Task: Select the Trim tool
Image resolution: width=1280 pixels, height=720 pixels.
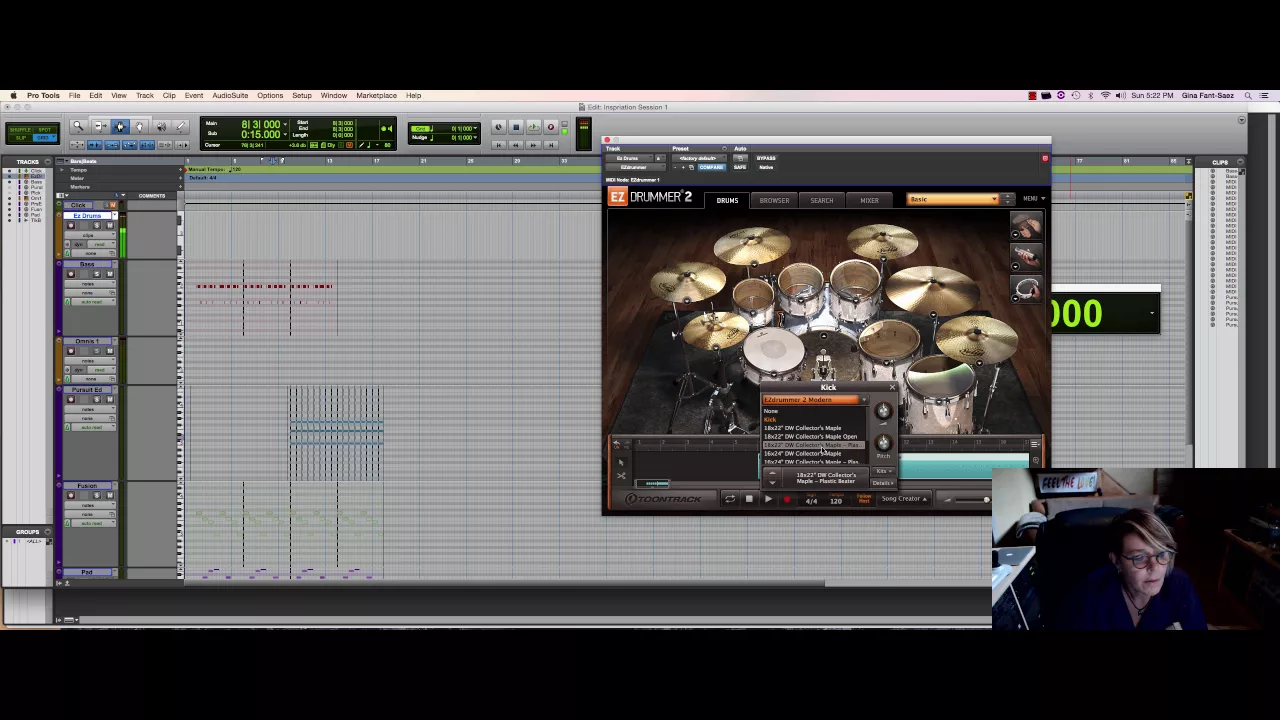Action: 99,127
